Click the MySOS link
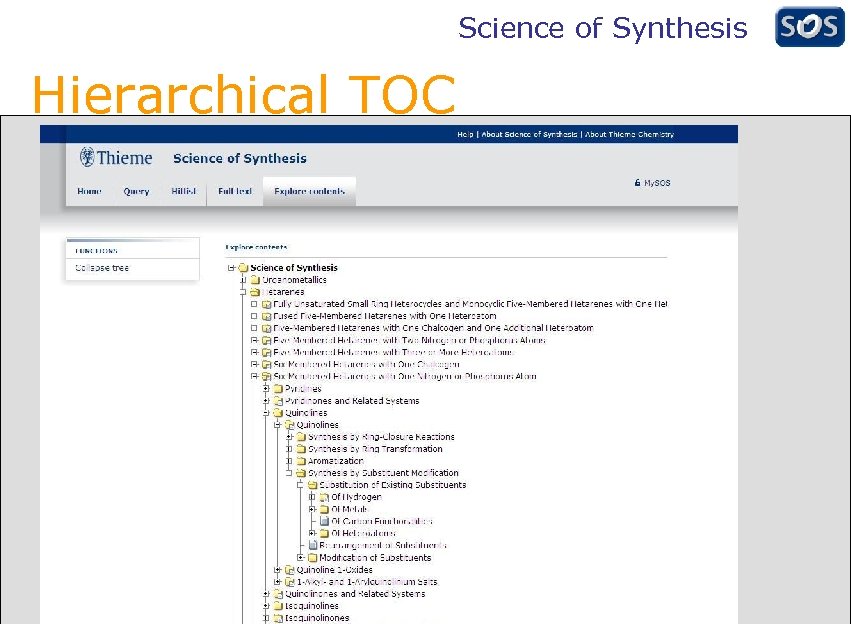Screen dimensions: 851x624 click(657, 183)
